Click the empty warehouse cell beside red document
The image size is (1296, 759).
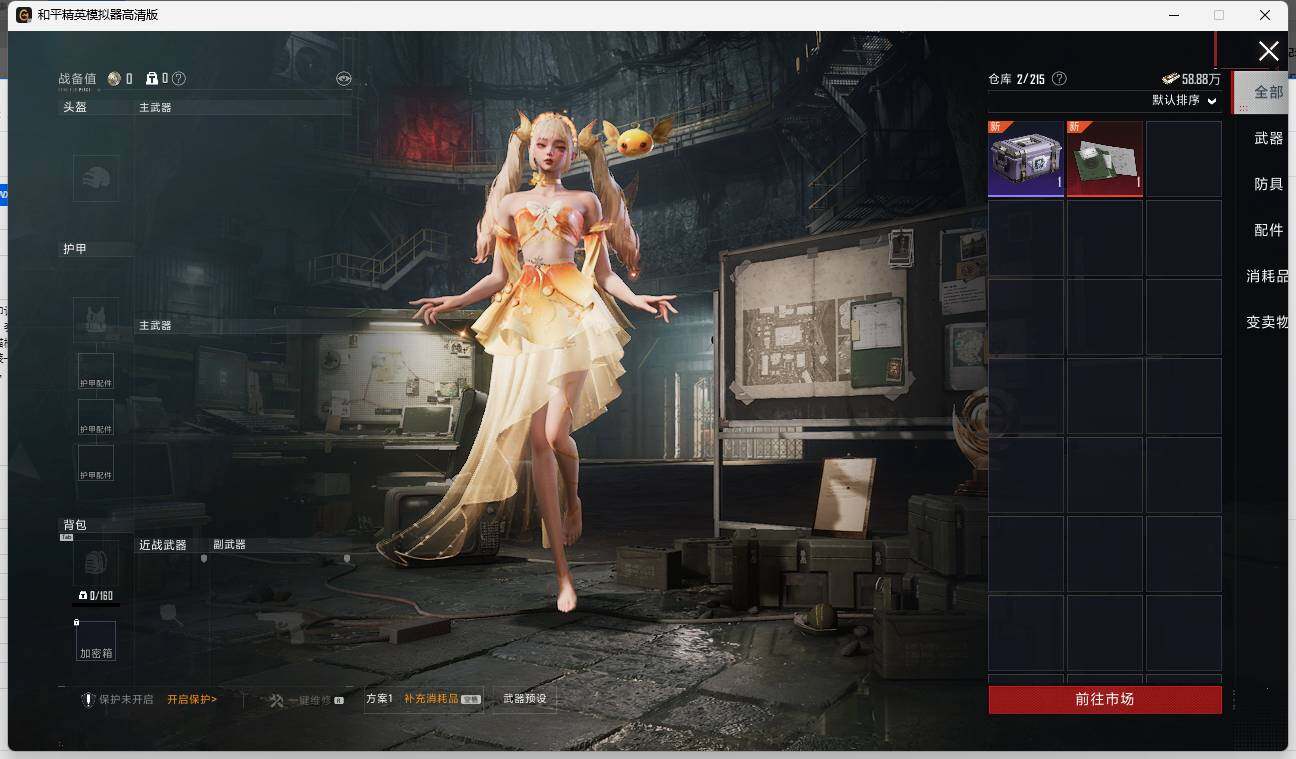tap(1184, 158)
